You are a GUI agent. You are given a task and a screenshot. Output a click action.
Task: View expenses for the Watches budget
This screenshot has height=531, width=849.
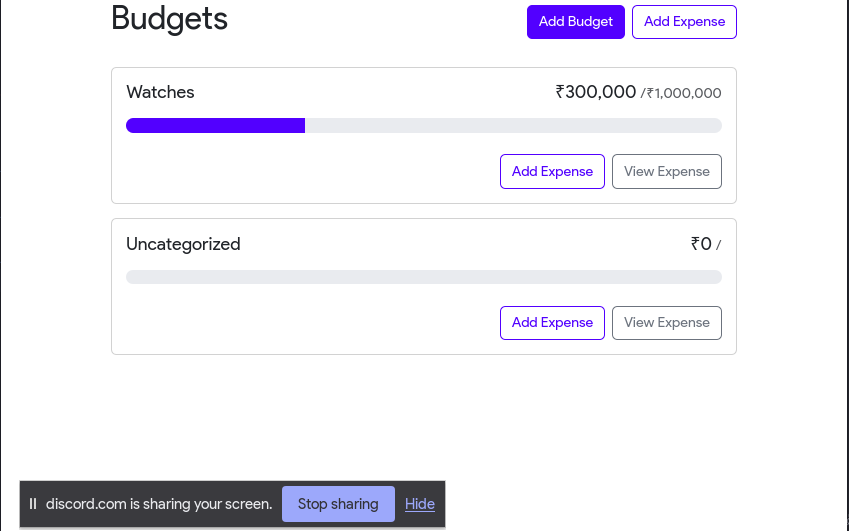[666, 171]
